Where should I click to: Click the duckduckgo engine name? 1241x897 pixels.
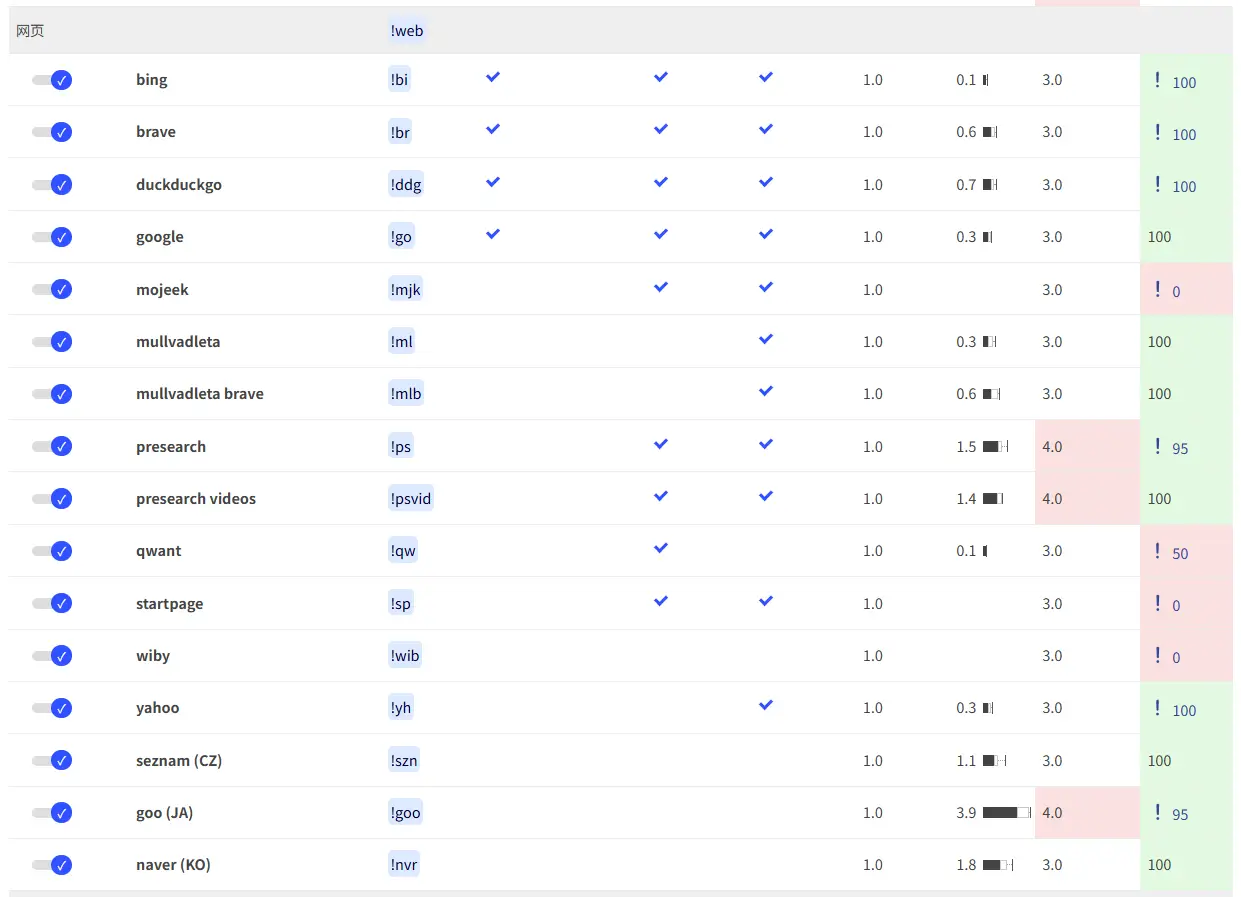click(179, 185)
